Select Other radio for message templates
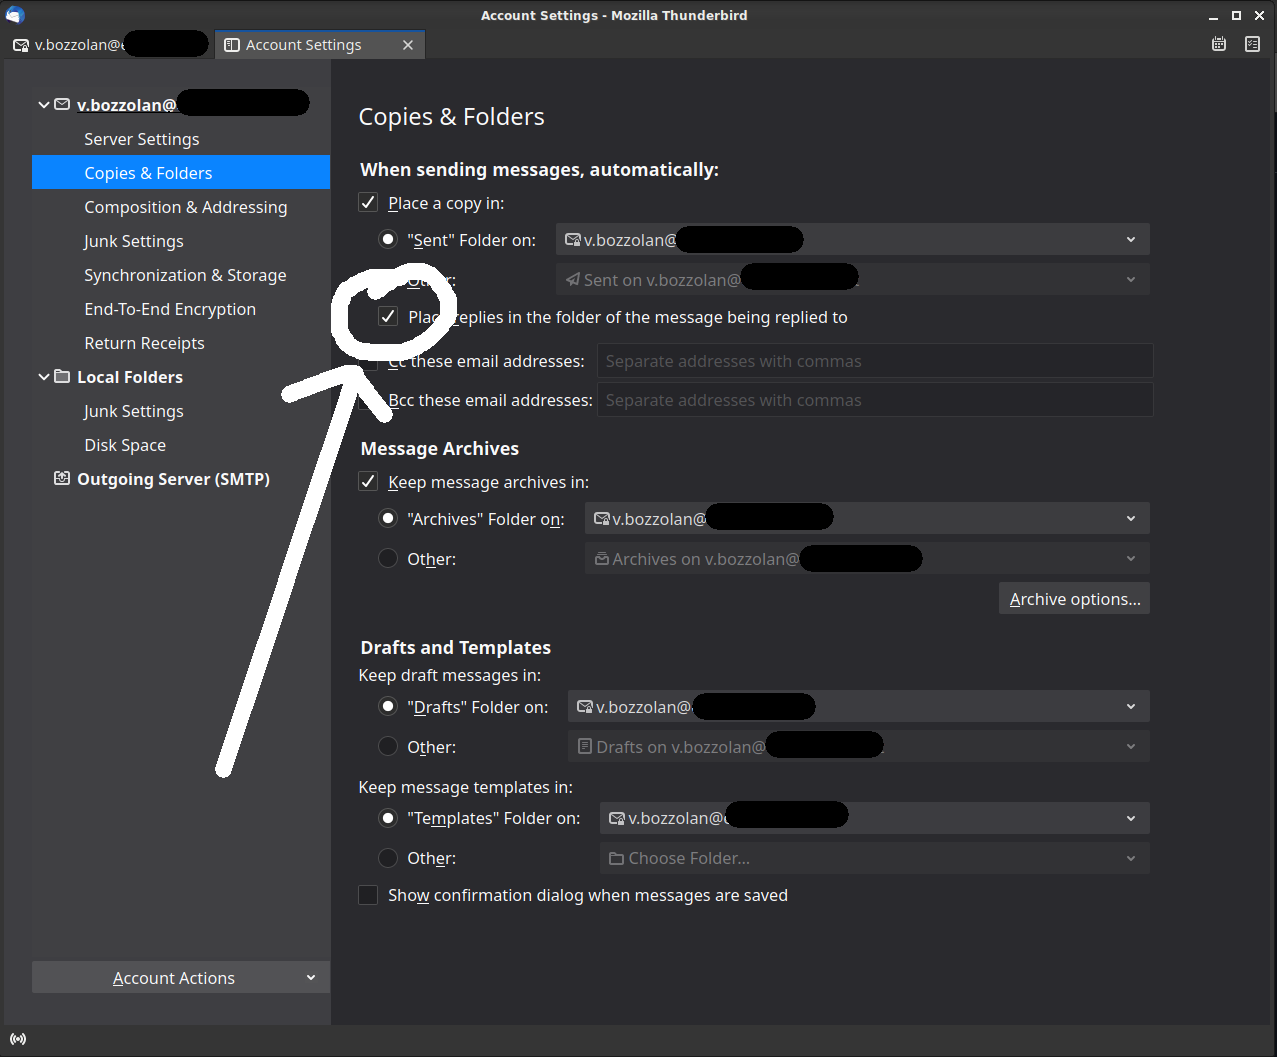This screenshot has height=1057, width=1277. pyautogui.click(x=388, y=858)
